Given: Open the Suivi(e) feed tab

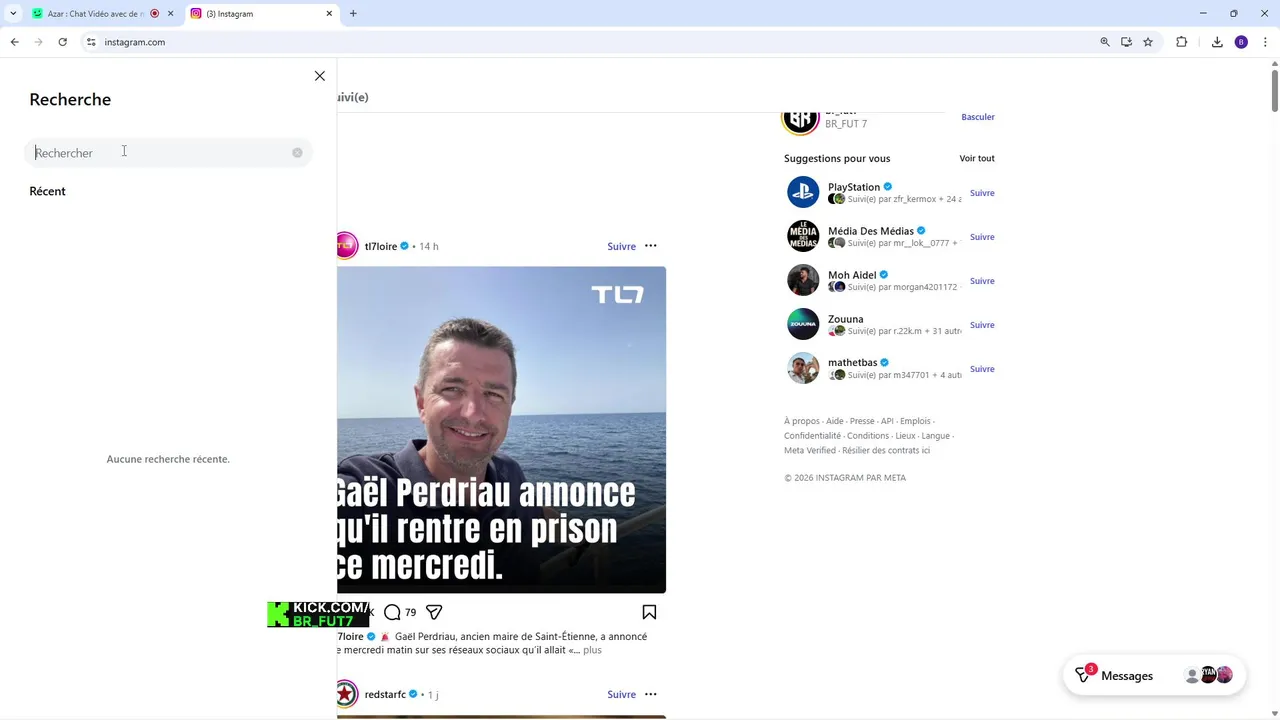Looking at the screenshot, I should tap(353, 97).
